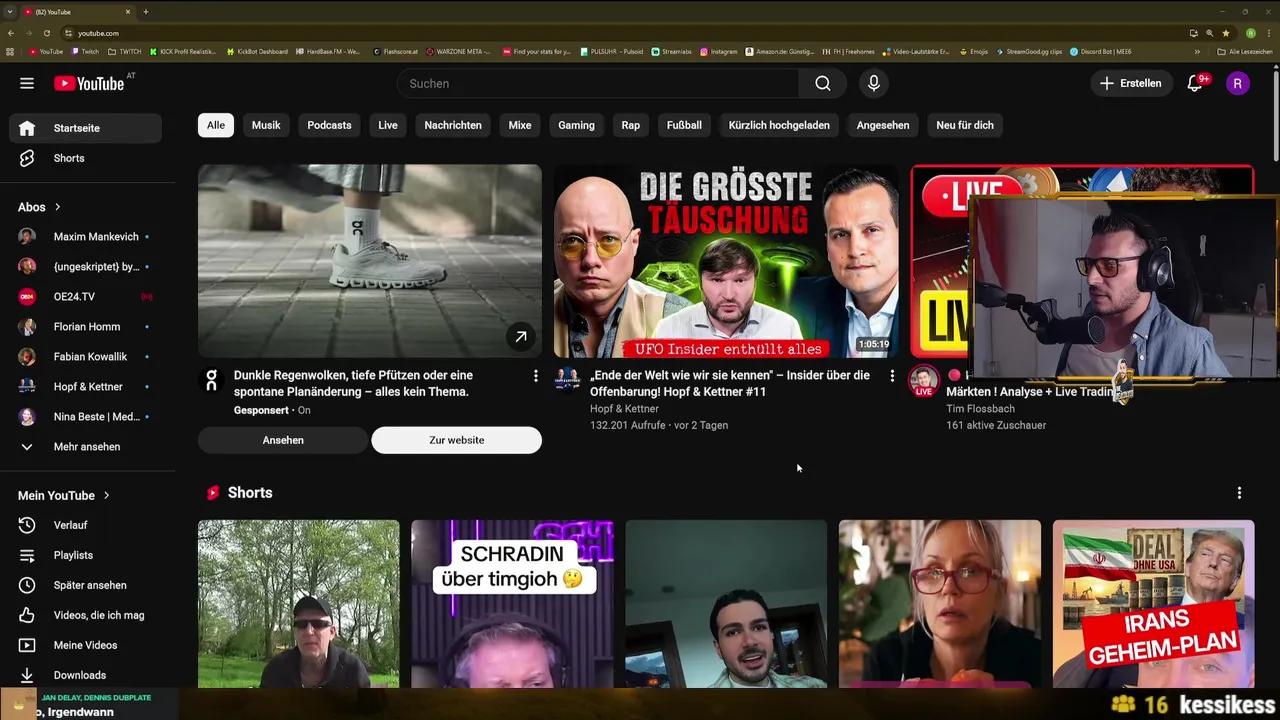Viewport: 1280px width, 720px height.
Task: Select the Musik filter chip
Action: pos(266,125)
